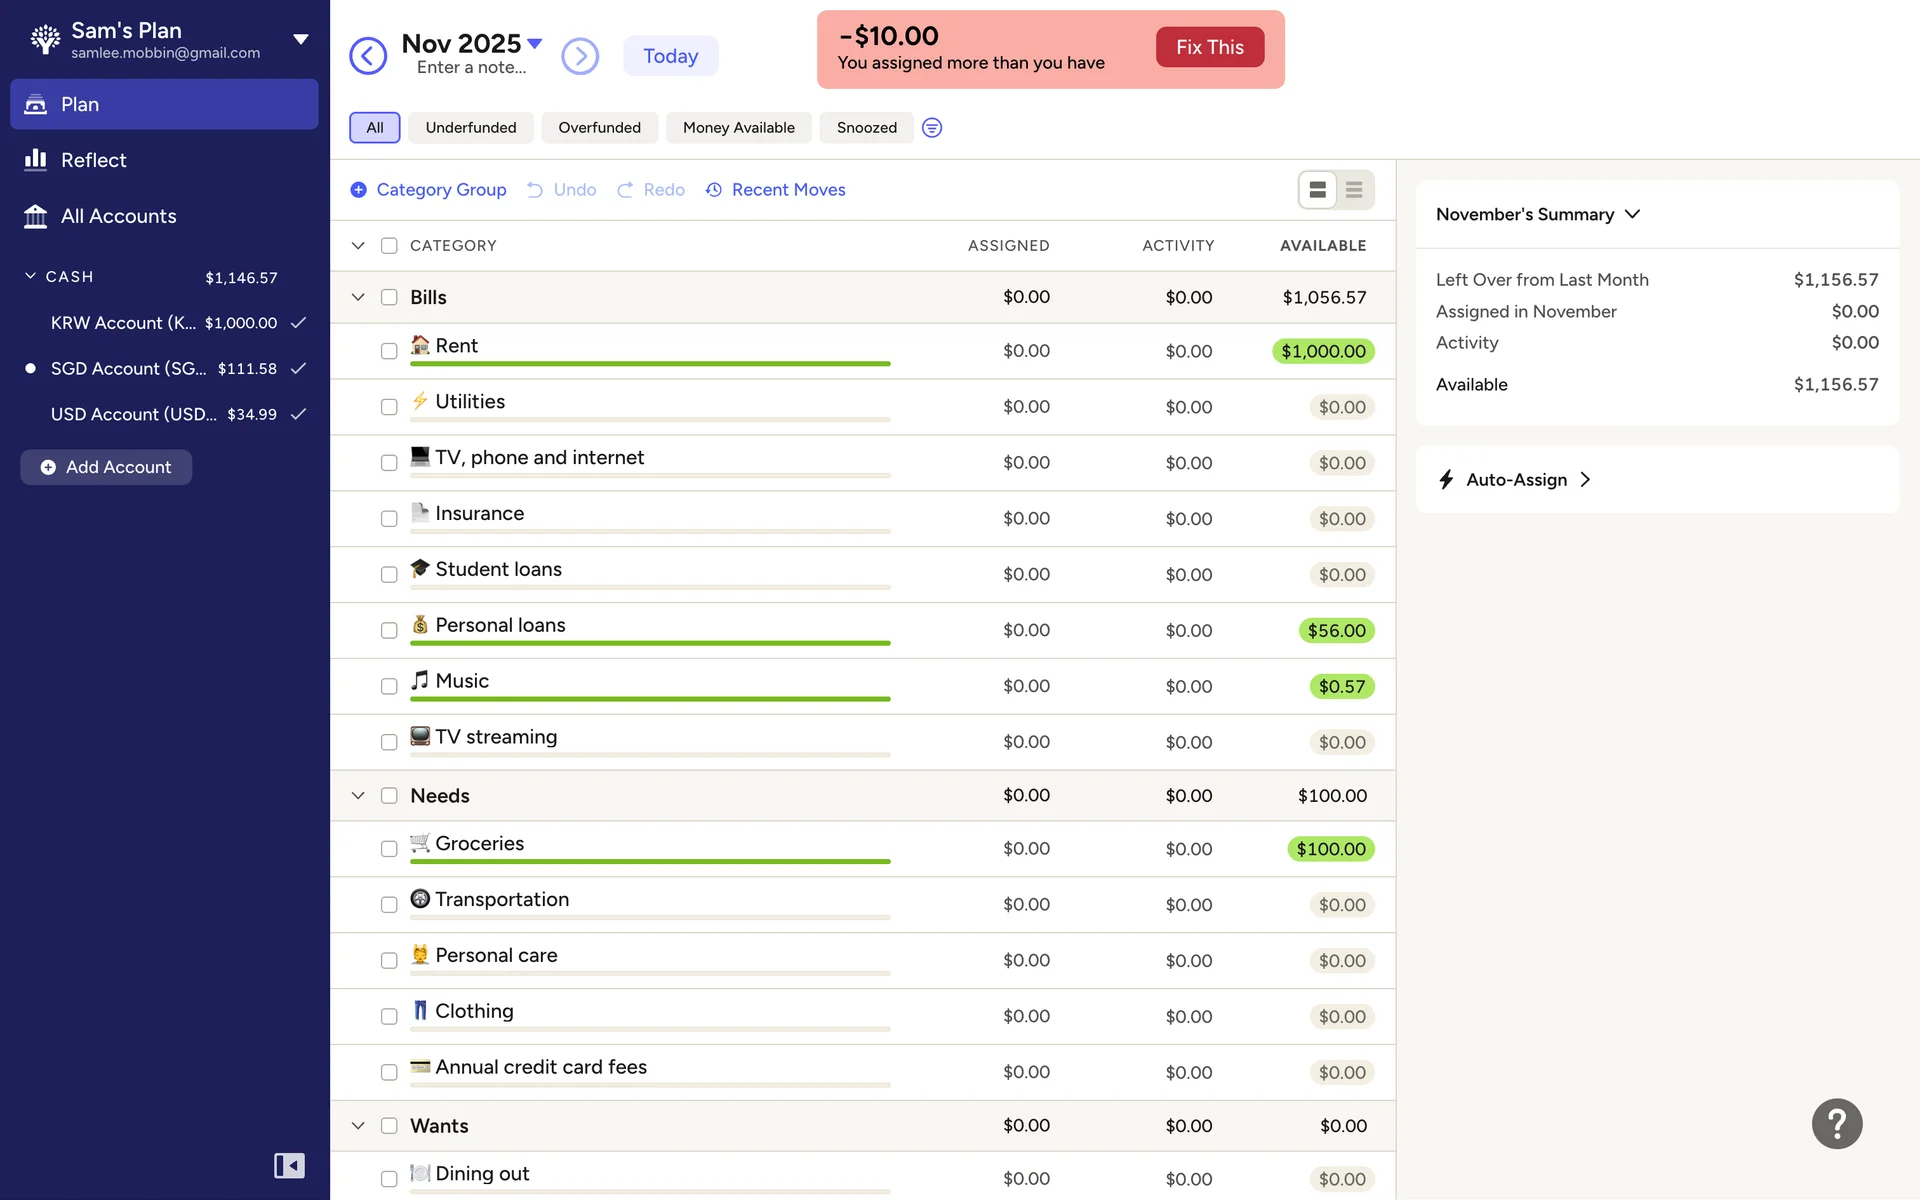Go to next month arrow
Viewport: 1920px width, 1200px height.
[x=580, y=56]
